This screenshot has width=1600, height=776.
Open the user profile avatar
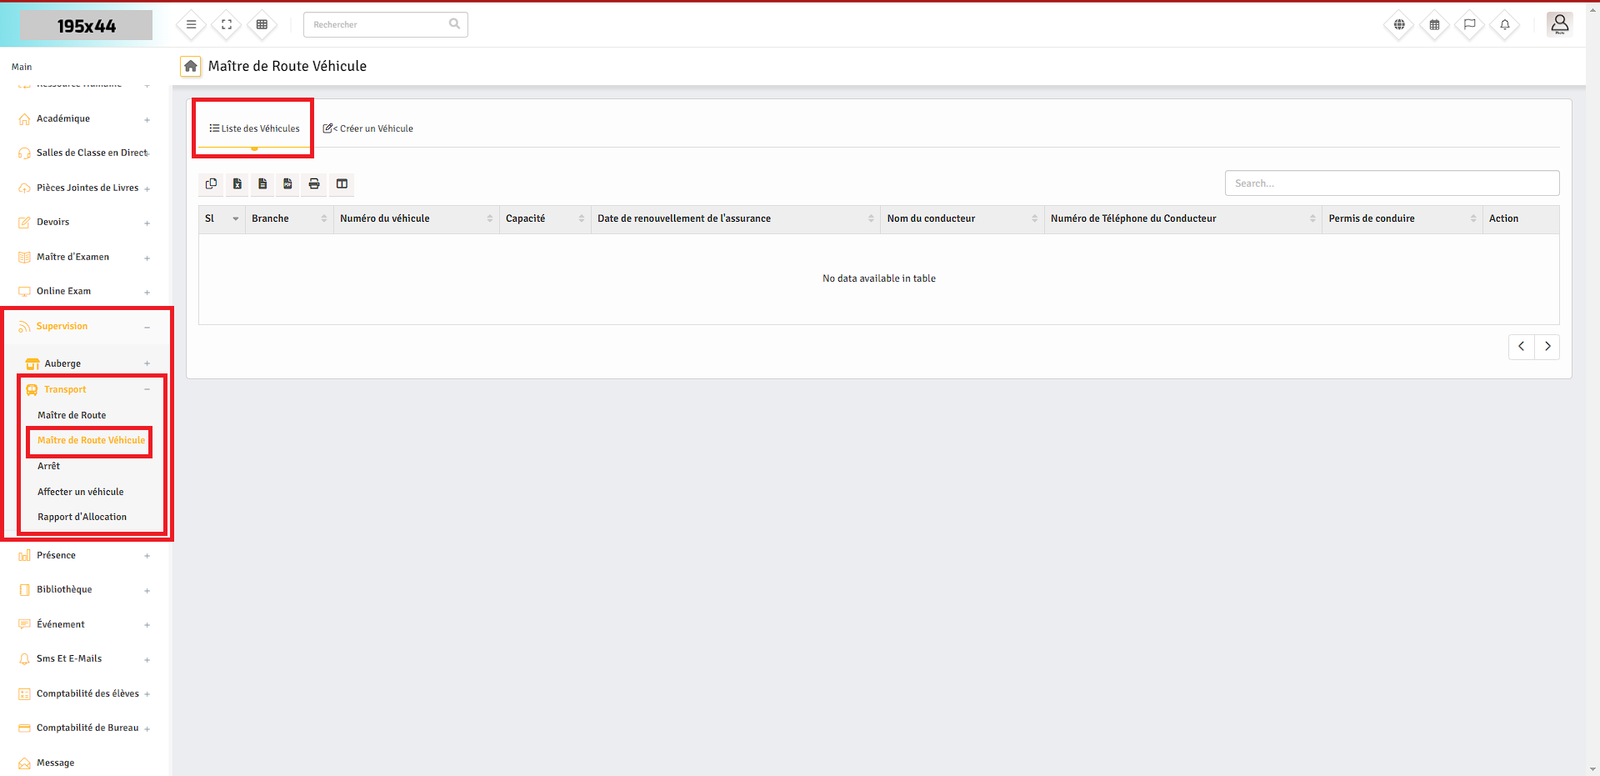click(1559, 24)
